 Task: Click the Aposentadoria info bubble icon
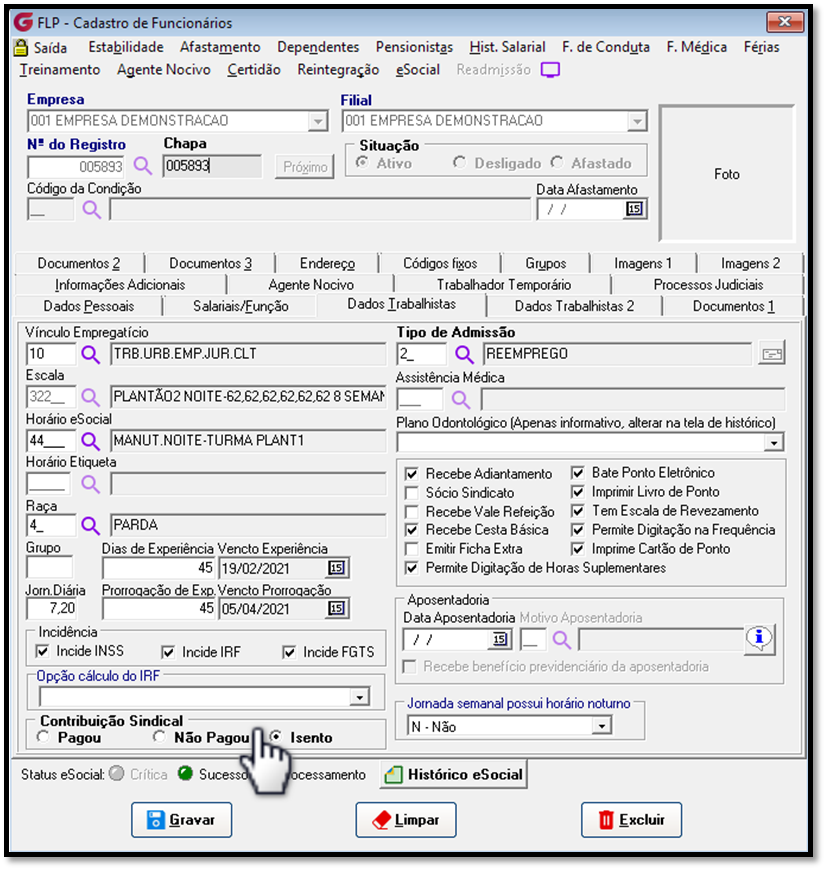759,639
